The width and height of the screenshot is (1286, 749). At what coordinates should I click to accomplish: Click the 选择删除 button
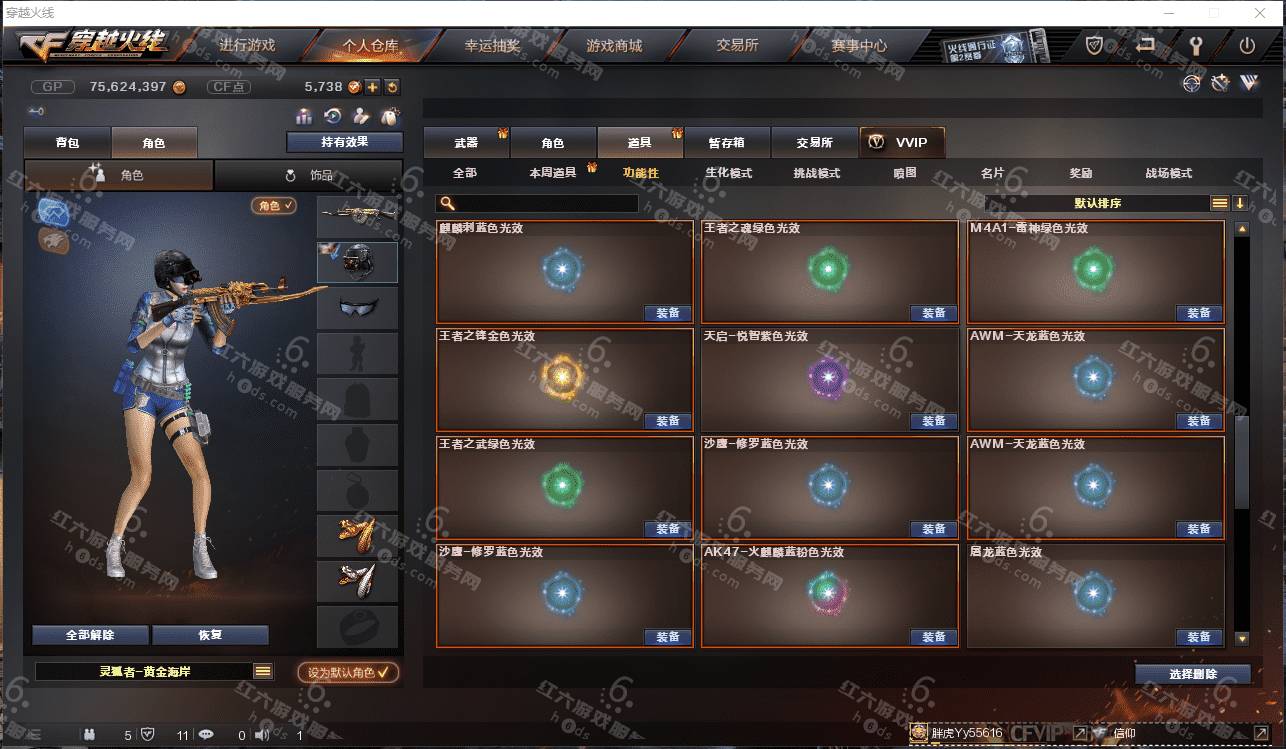point(1193,674)
